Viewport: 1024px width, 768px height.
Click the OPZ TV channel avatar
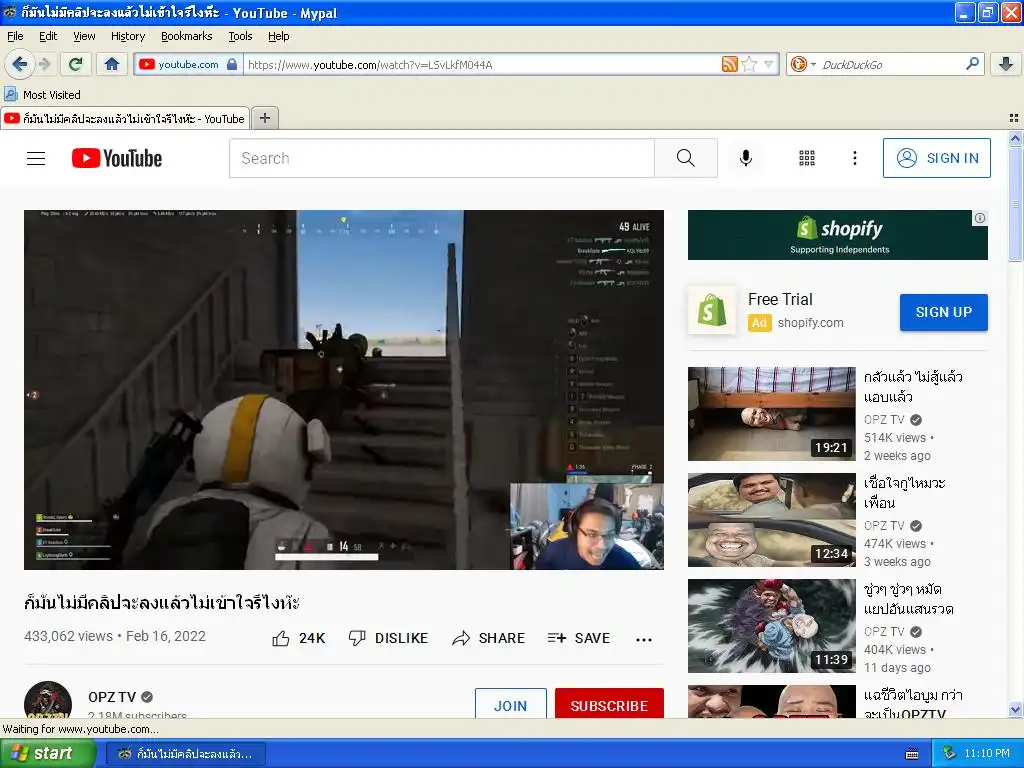tap(48, 700)
